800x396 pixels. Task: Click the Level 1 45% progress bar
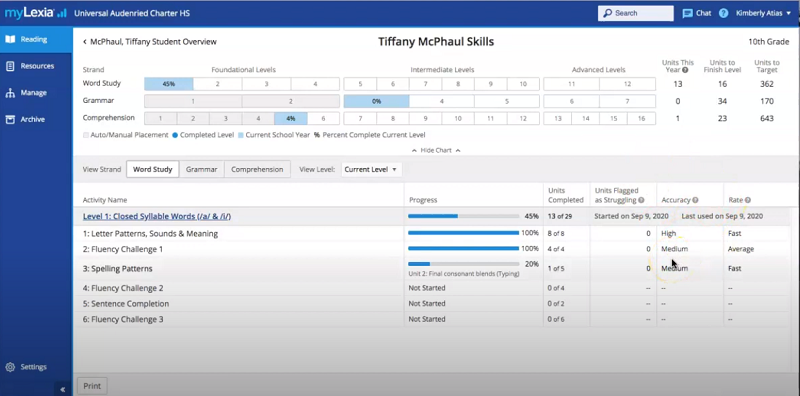[463, 216]
